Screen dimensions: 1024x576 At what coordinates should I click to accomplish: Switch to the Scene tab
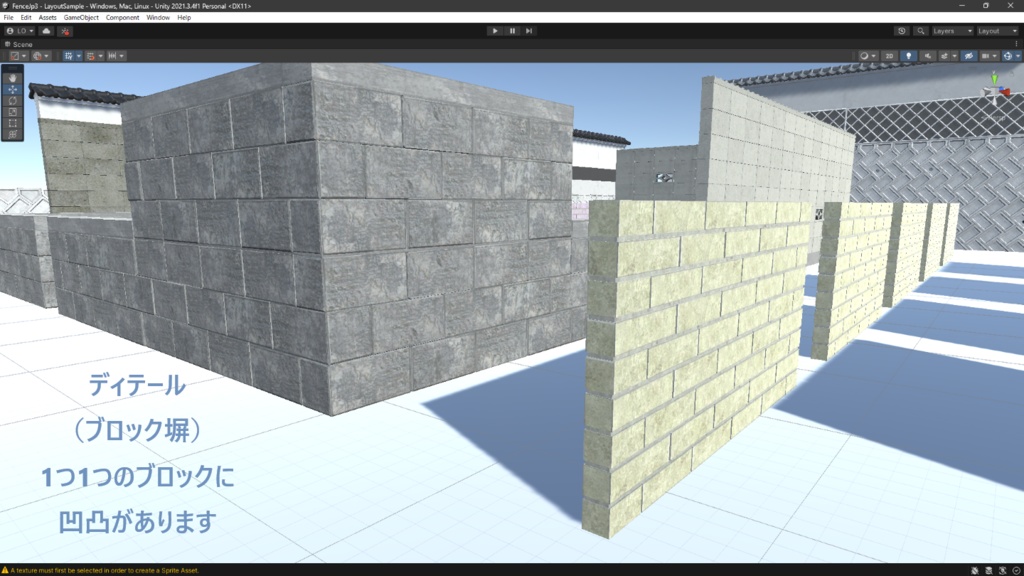coord(19,44)
